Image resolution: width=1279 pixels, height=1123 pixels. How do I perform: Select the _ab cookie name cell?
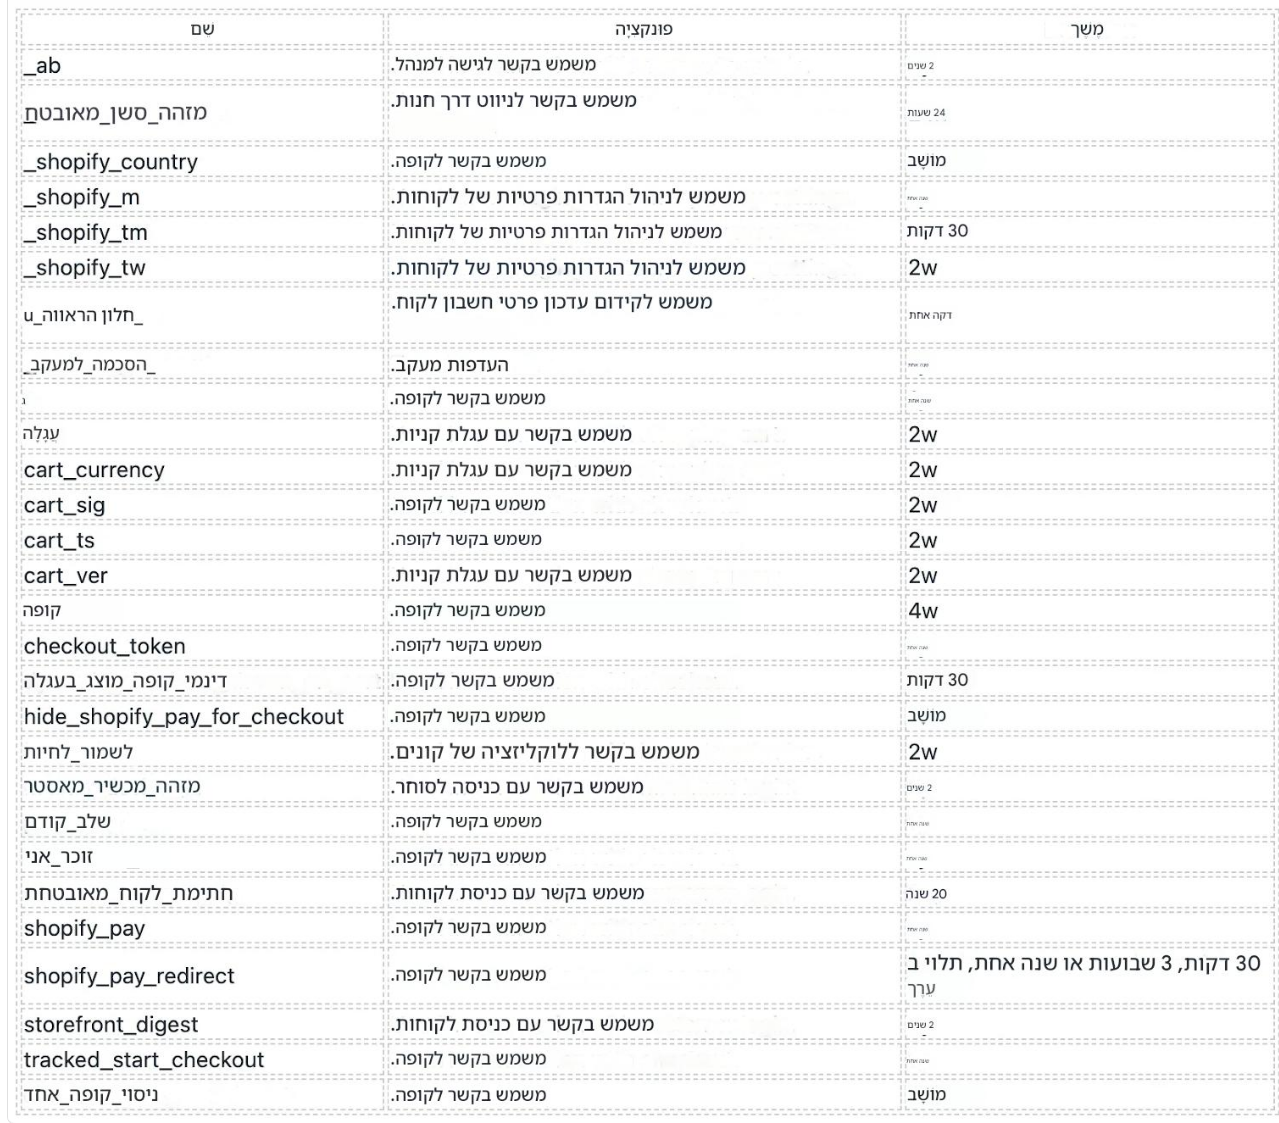click(x=42, y=66)
